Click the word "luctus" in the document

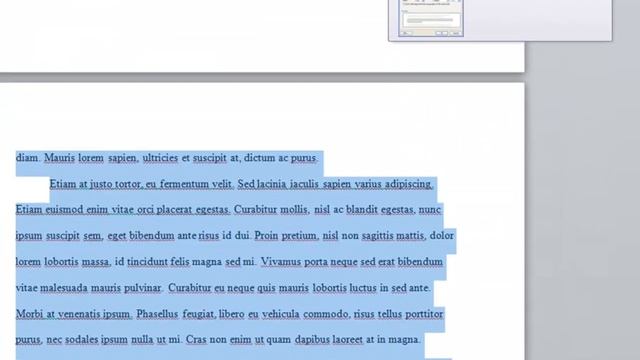click(x=363, y=288)
